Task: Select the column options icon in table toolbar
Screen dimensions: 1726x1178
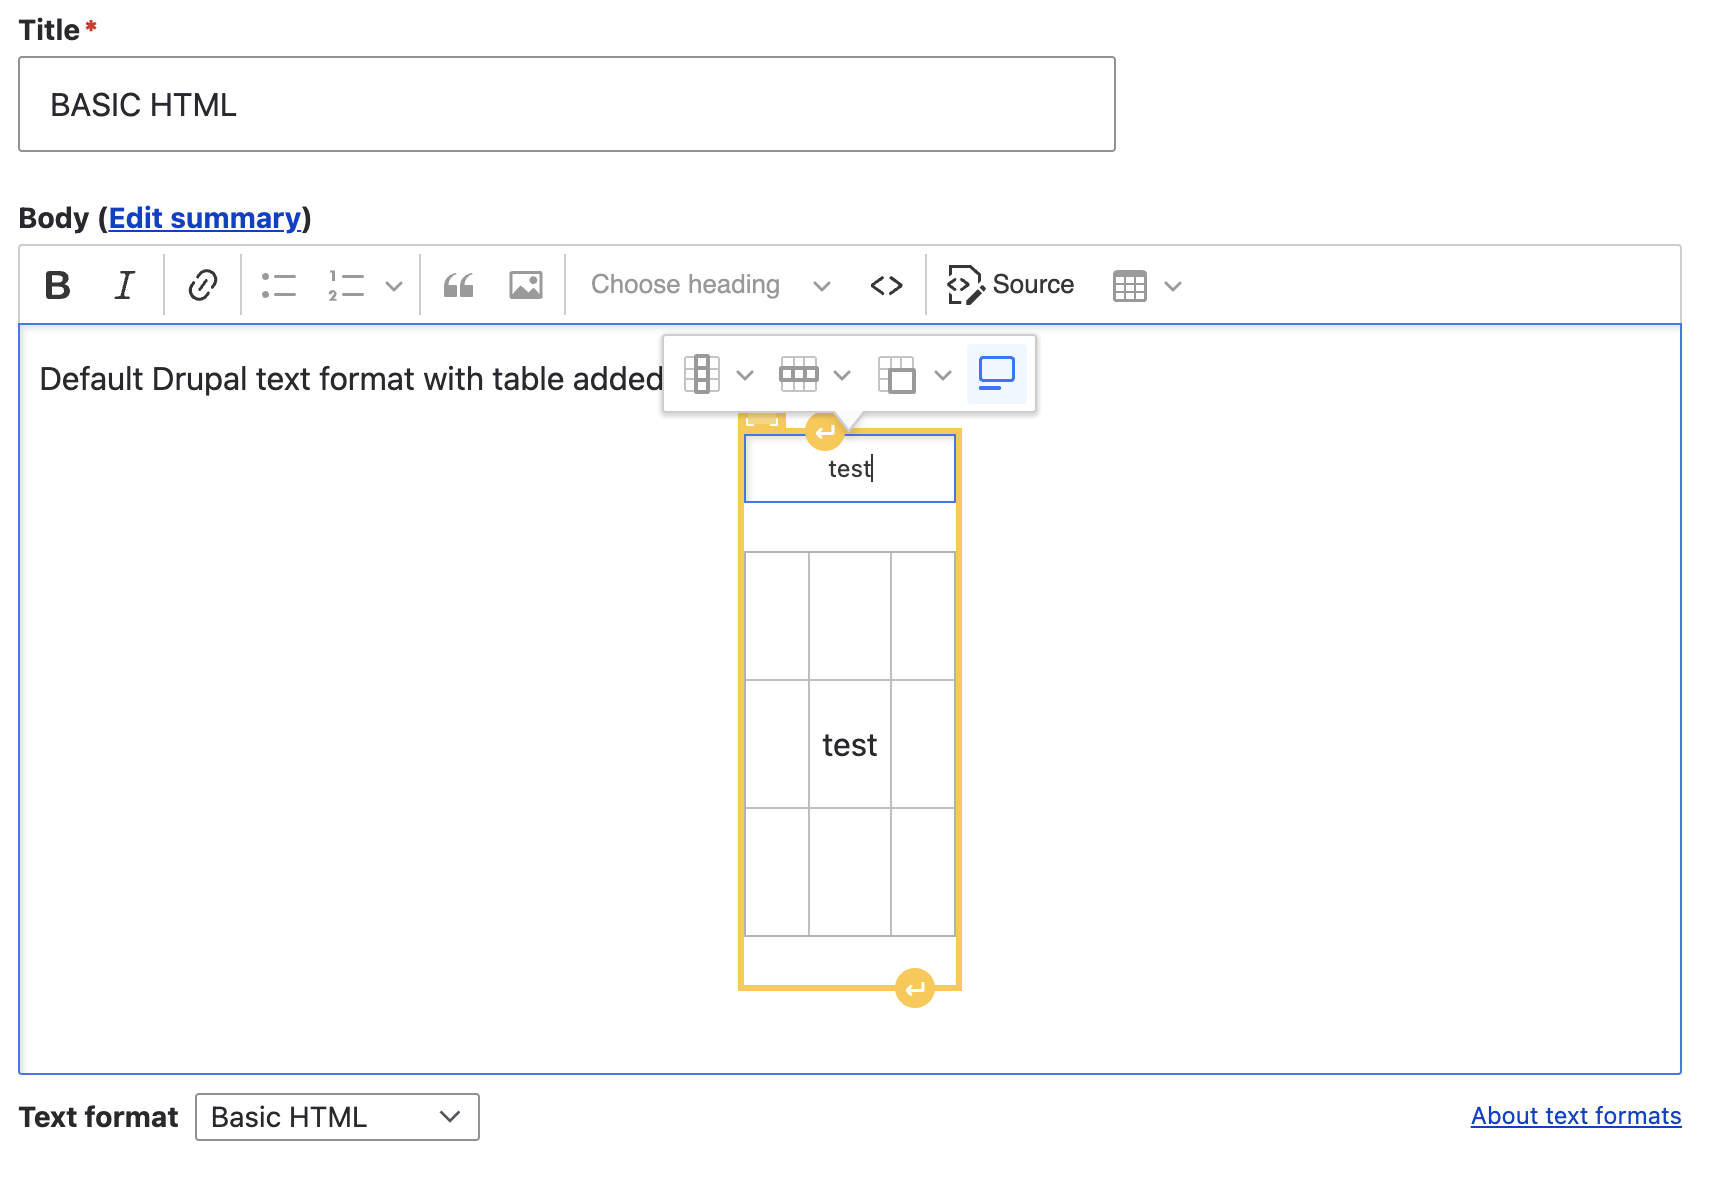Action: (702, 373)
